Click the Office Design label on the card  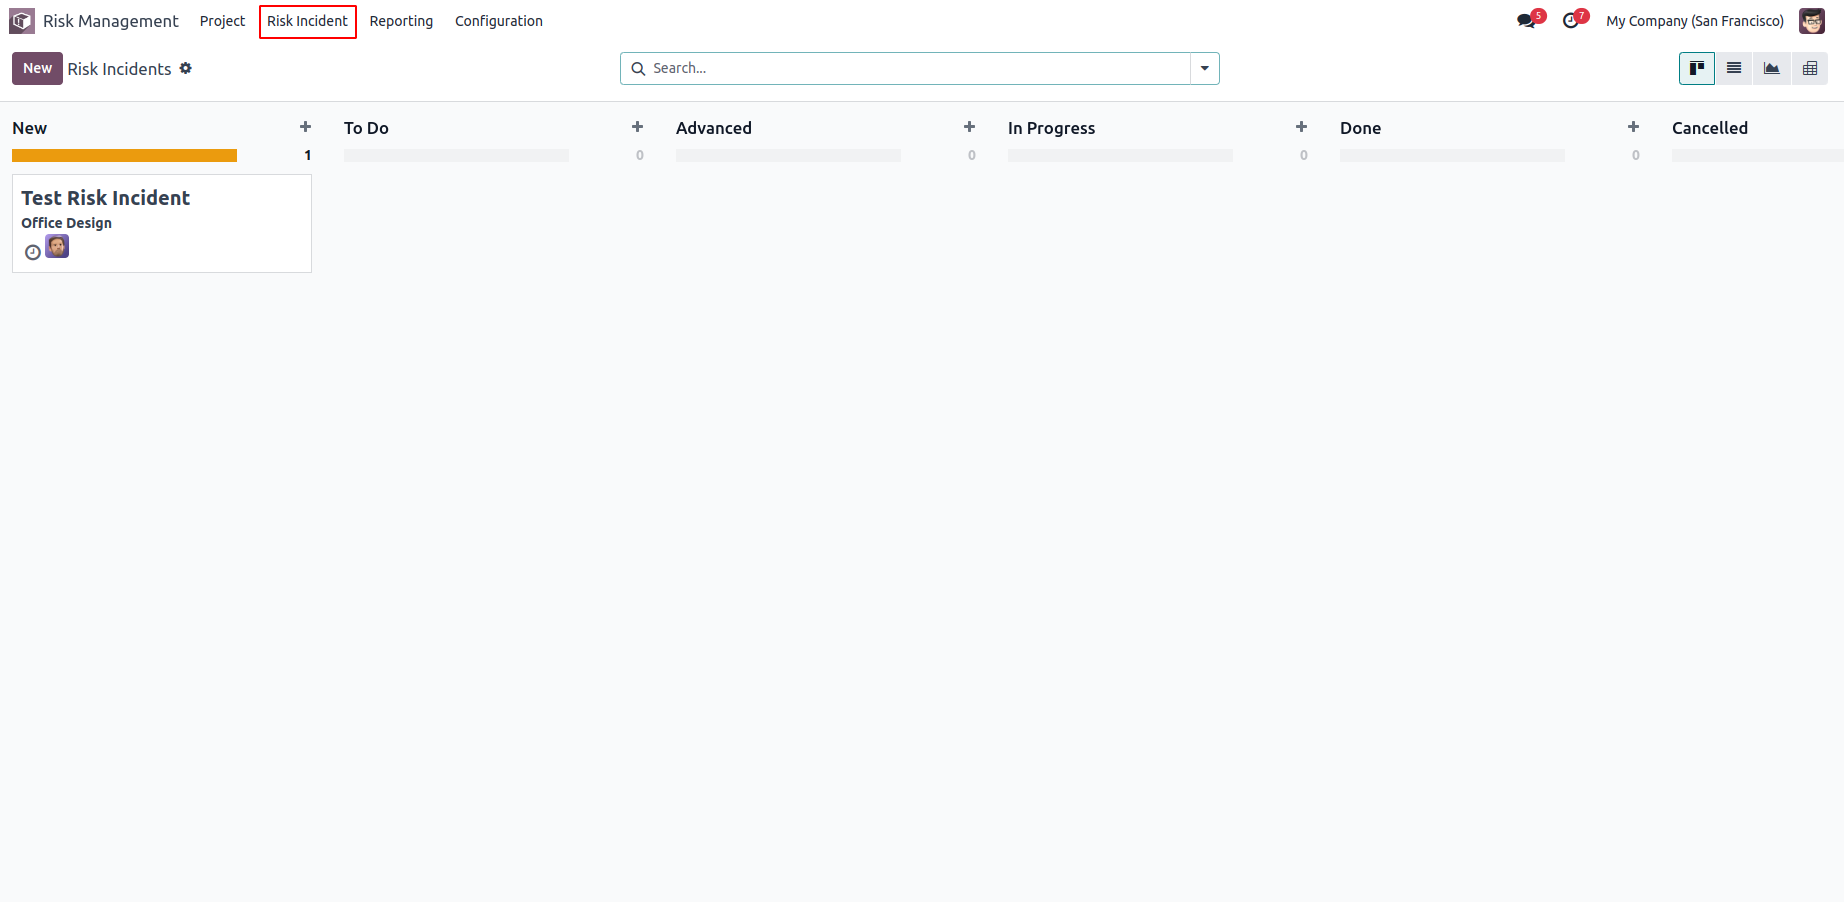point(67,223)
